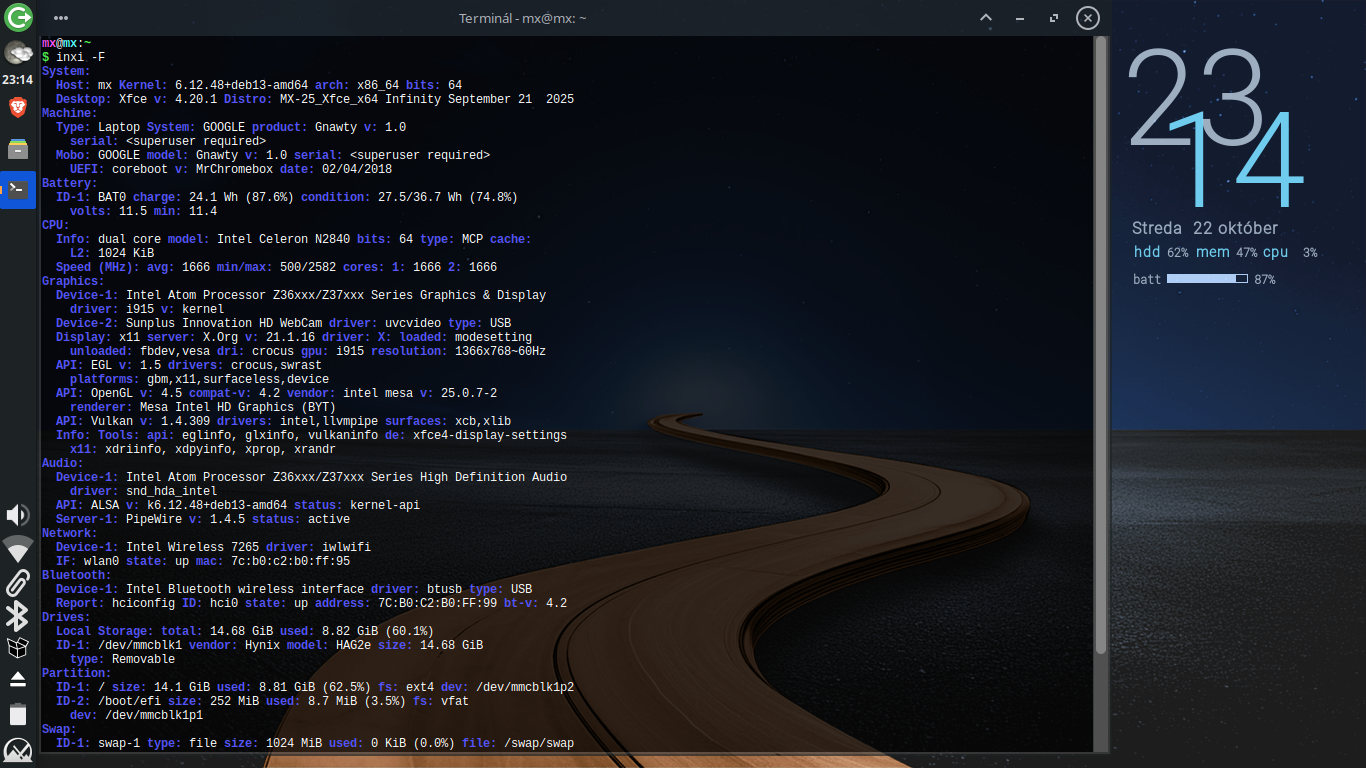The height and width of the screenshot is (768, 1366).
Task: Click the 'uvcvideo' driver text
Action: 413,323
